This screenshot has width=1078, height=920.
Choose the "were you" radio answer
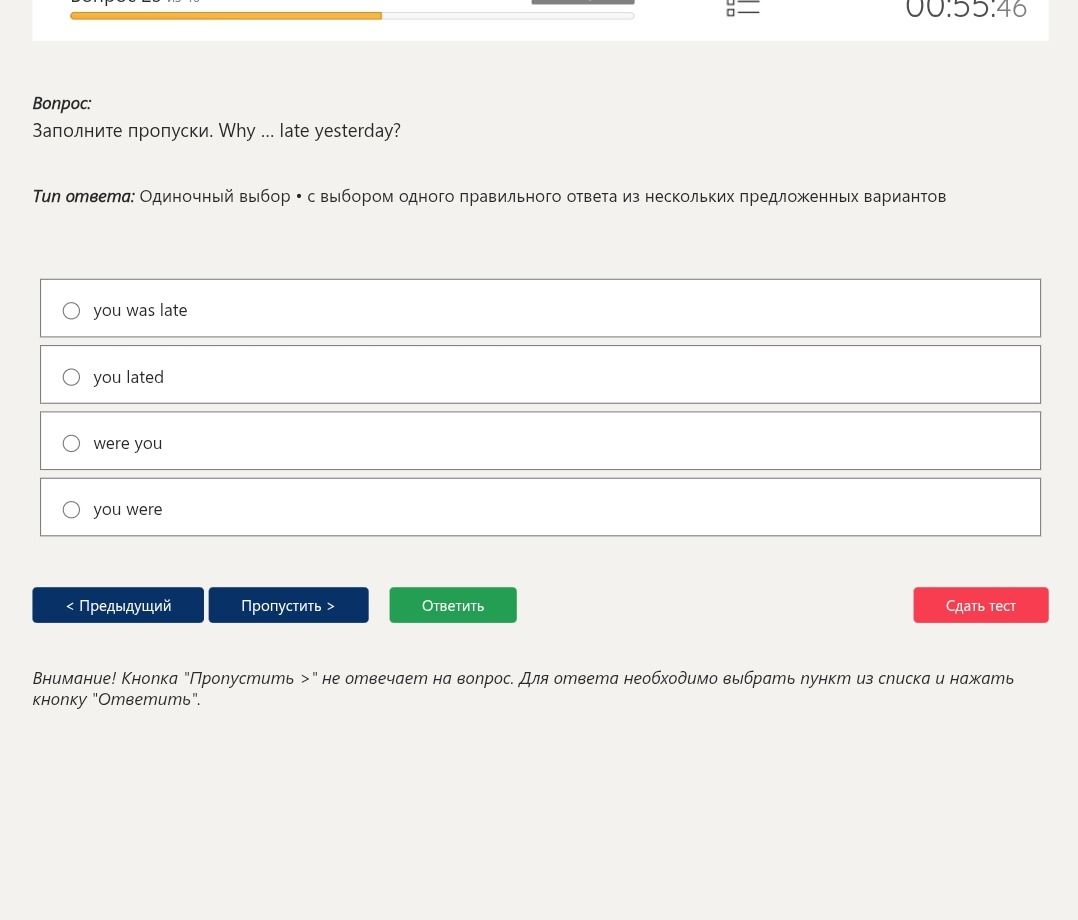point(72,443)
